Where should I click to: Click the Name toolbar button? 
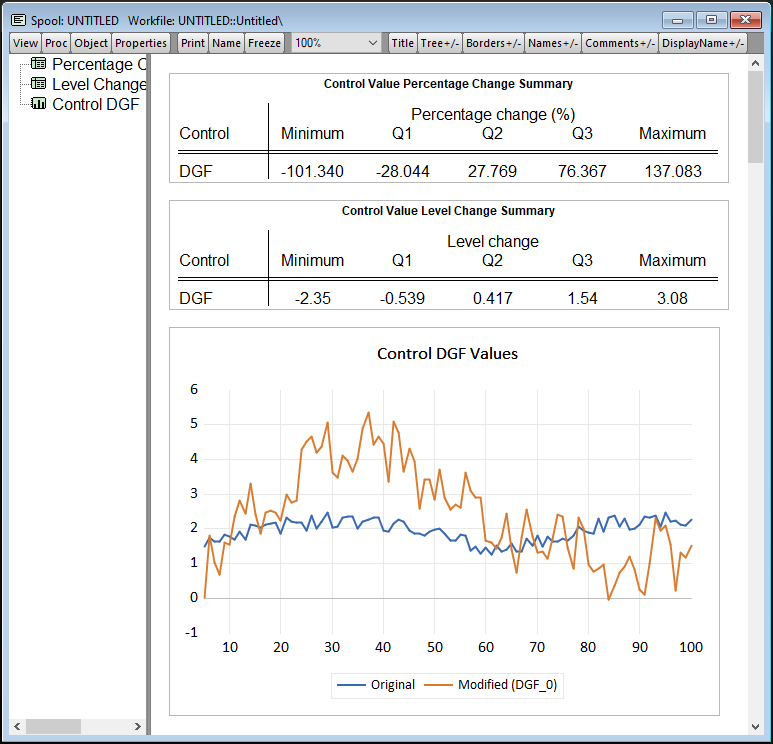[226, 43]
